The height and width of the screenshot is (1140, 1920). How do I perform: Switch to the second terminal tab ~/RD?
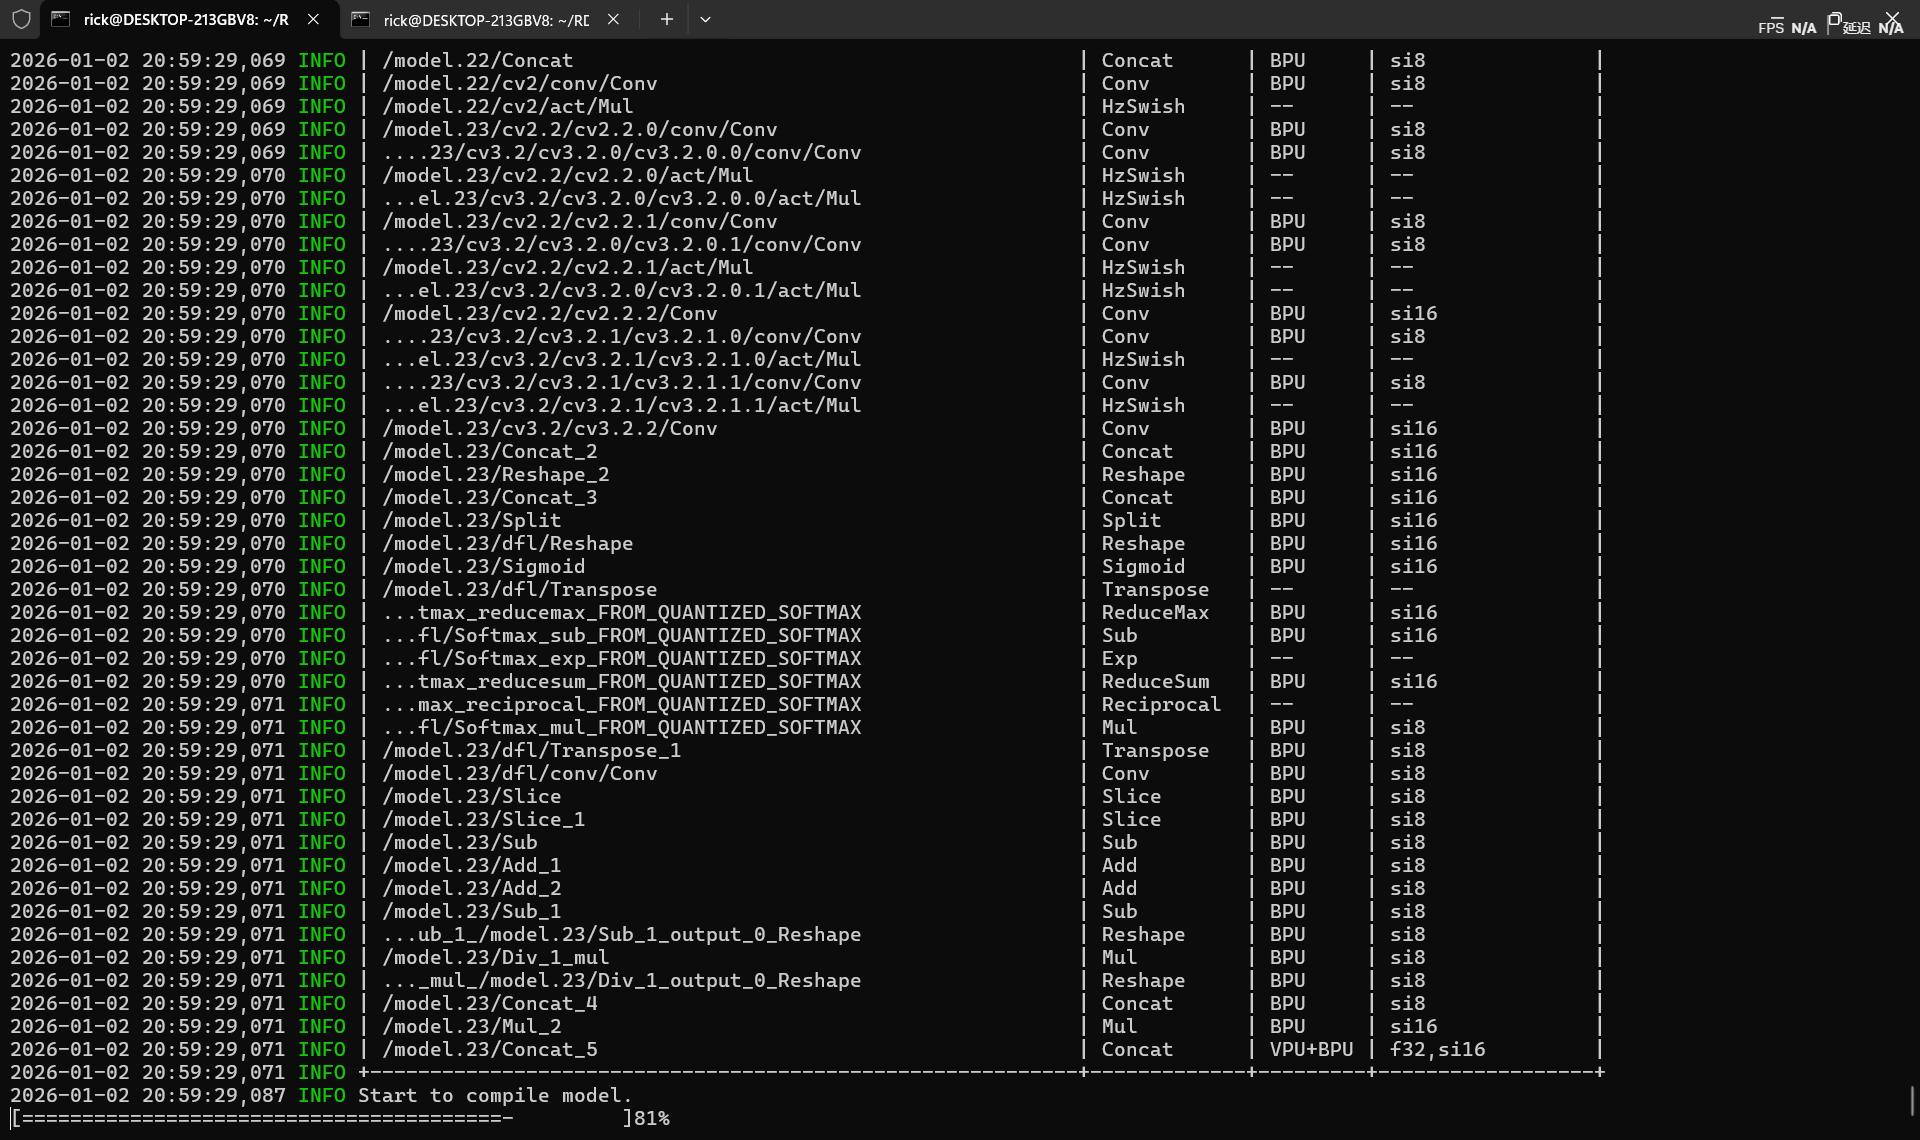click(x=485, y=19)
